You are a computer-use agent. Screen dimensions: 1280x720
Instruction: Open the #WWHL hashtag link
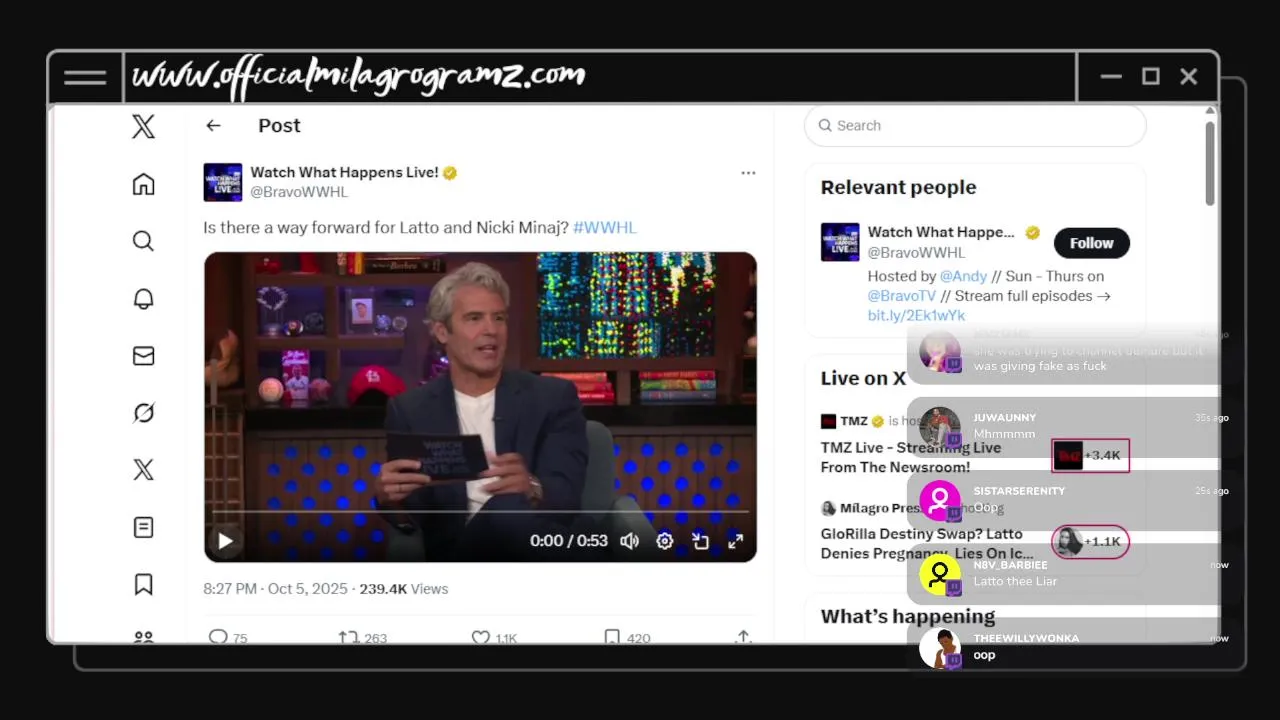pyautogui.click(x=604, y=227)
